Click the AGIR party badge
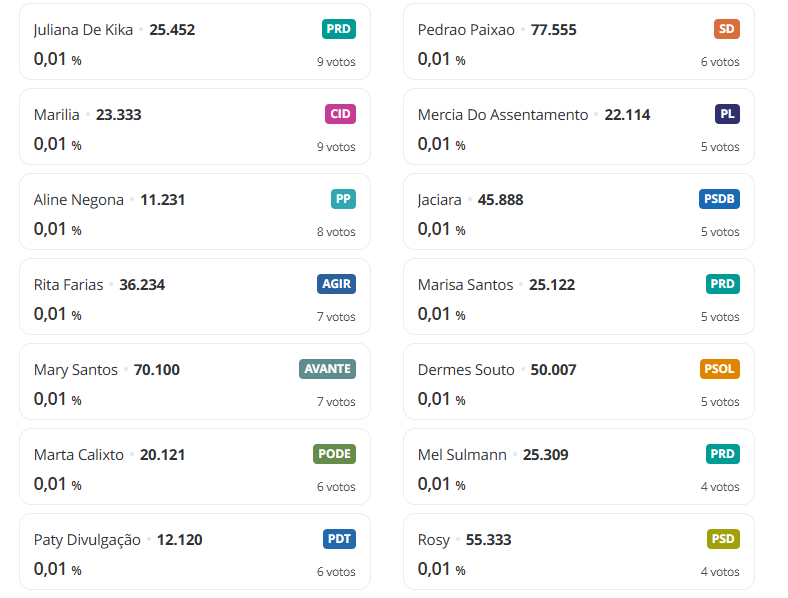The width and height of the screenshot is (788, 598). coord(336,284)
